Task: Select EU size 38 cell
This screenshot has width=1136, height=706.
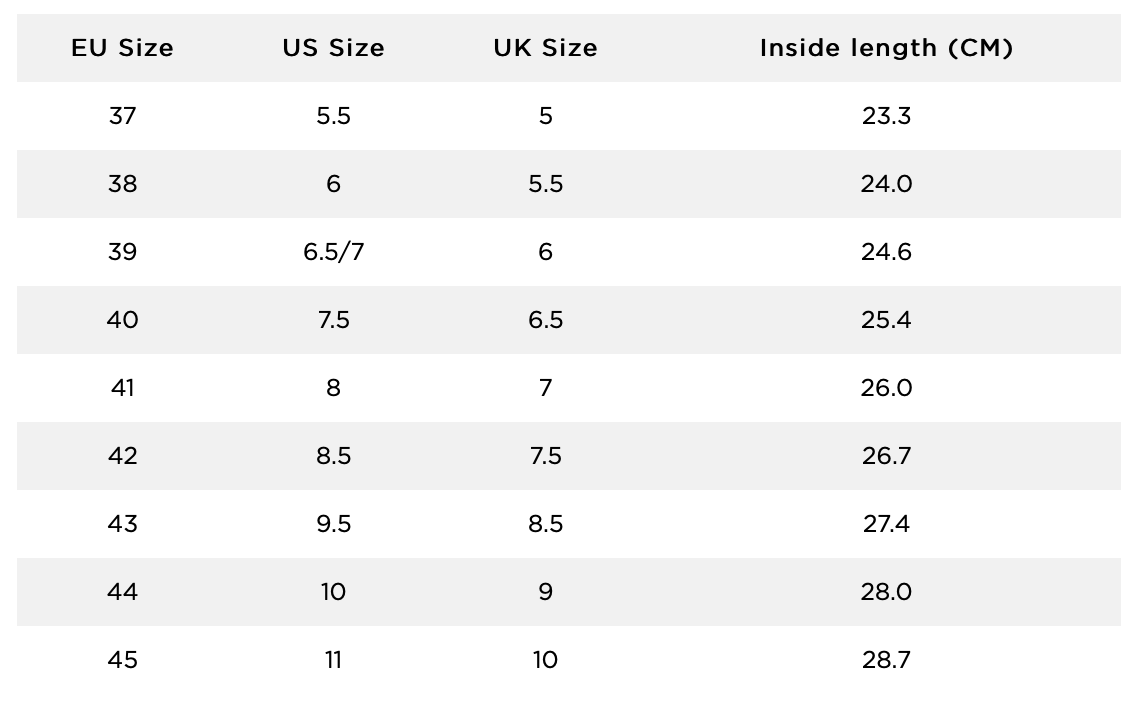Action: click(122, 184)
